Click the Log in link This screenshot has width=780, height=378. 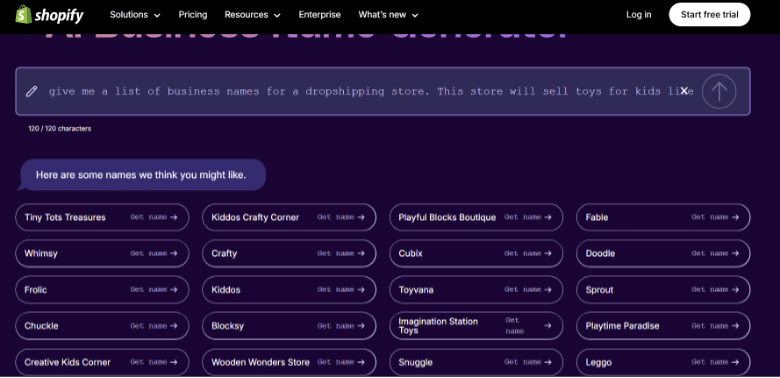coord(638,15)
